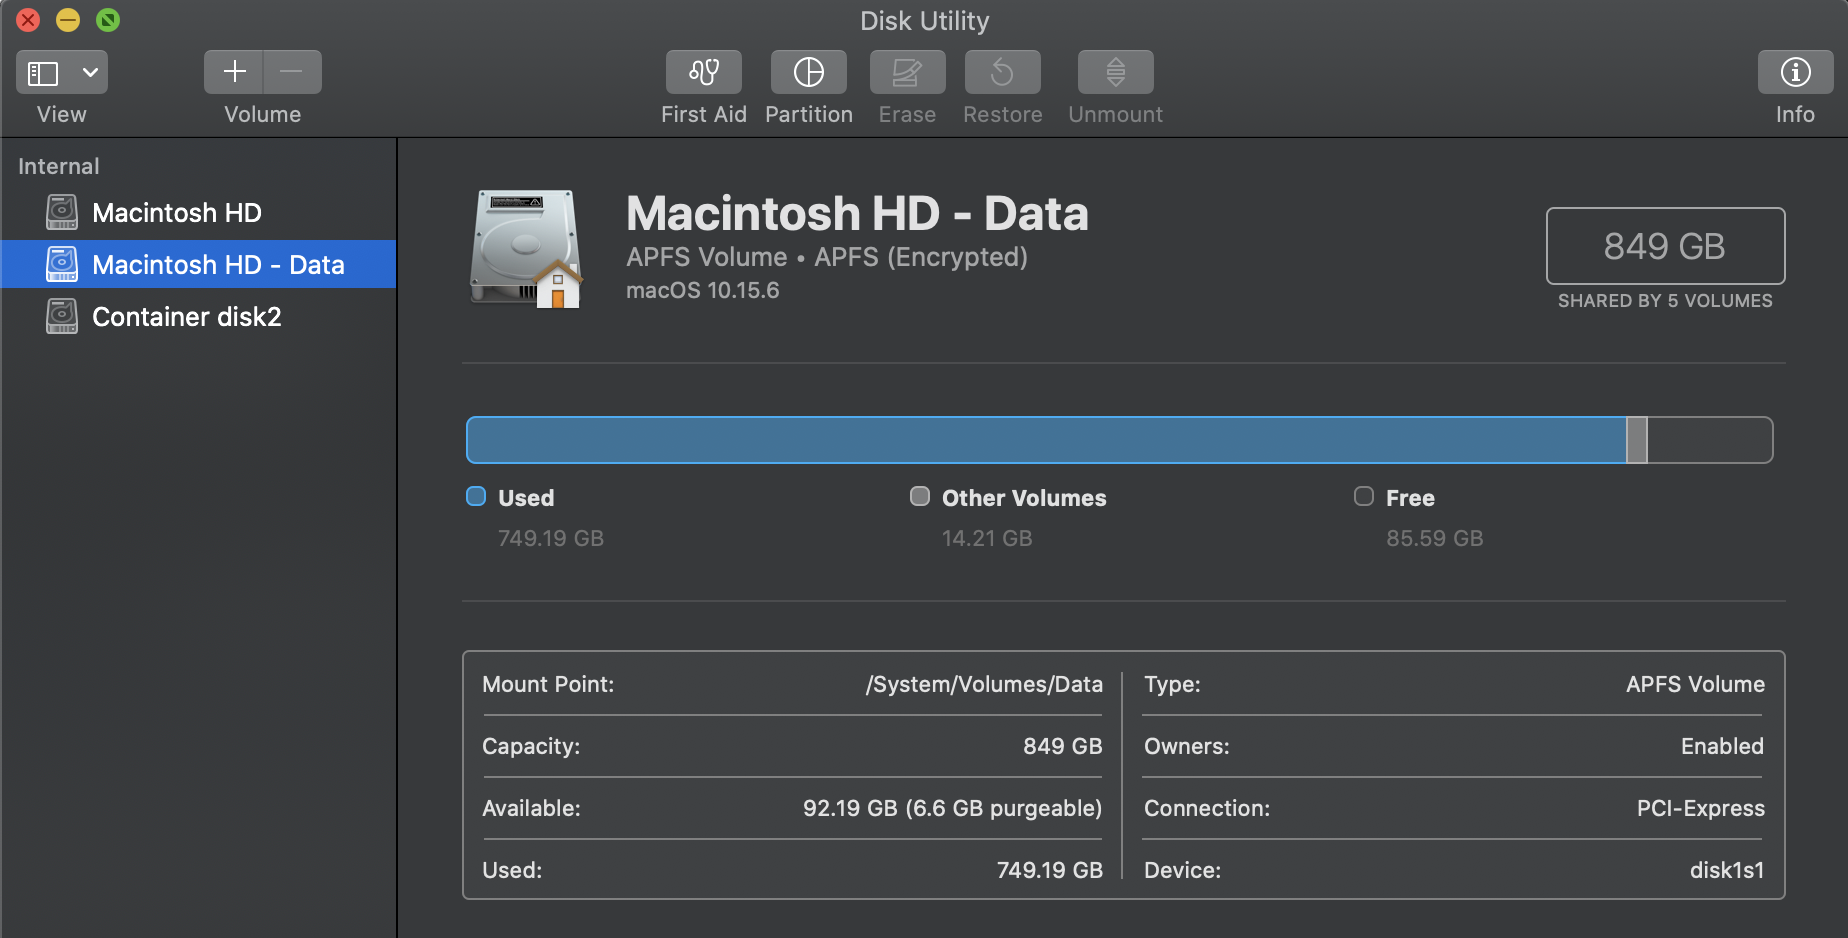Click the 749.19 GB used legend value

point(551,538)
